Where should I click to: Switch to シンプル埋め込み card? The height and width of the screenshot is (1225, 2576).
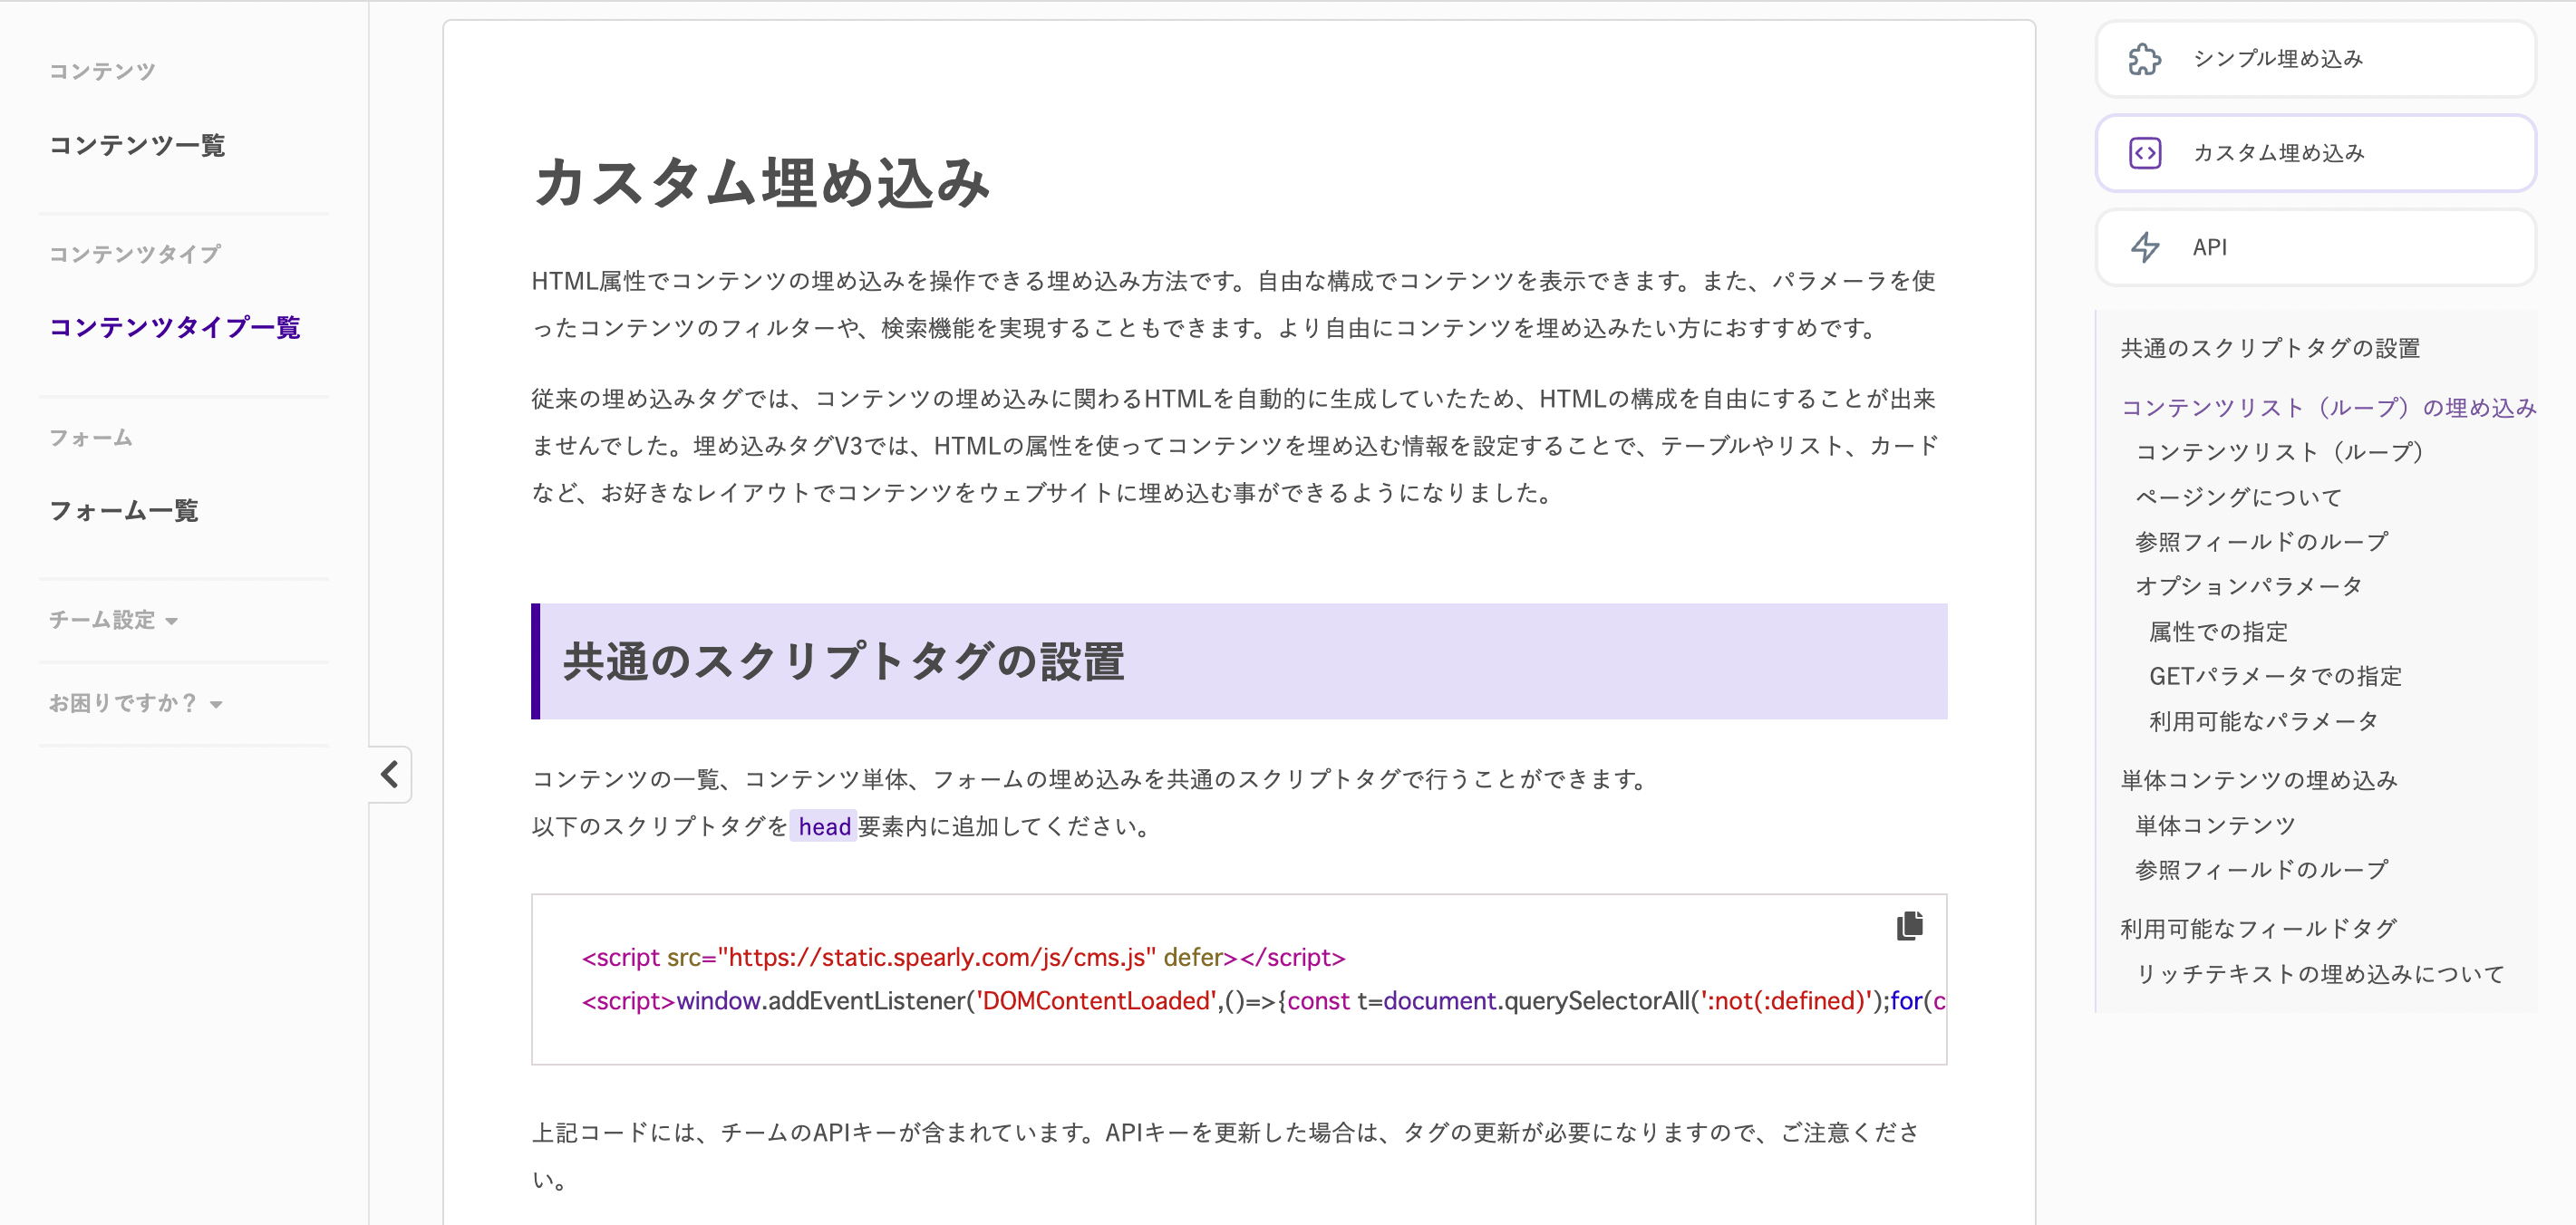pos(2315,59)
